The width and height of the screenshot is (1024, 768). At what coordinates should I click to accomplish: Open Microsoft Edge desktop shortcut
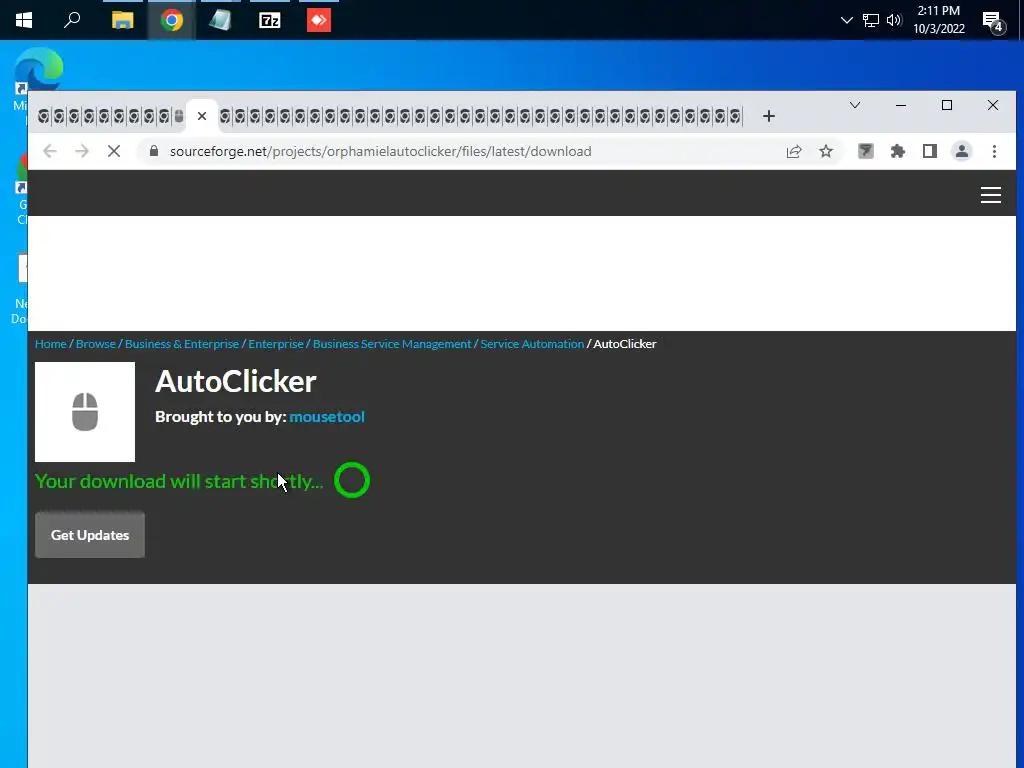pyautogui.click(x=37, y=70)
